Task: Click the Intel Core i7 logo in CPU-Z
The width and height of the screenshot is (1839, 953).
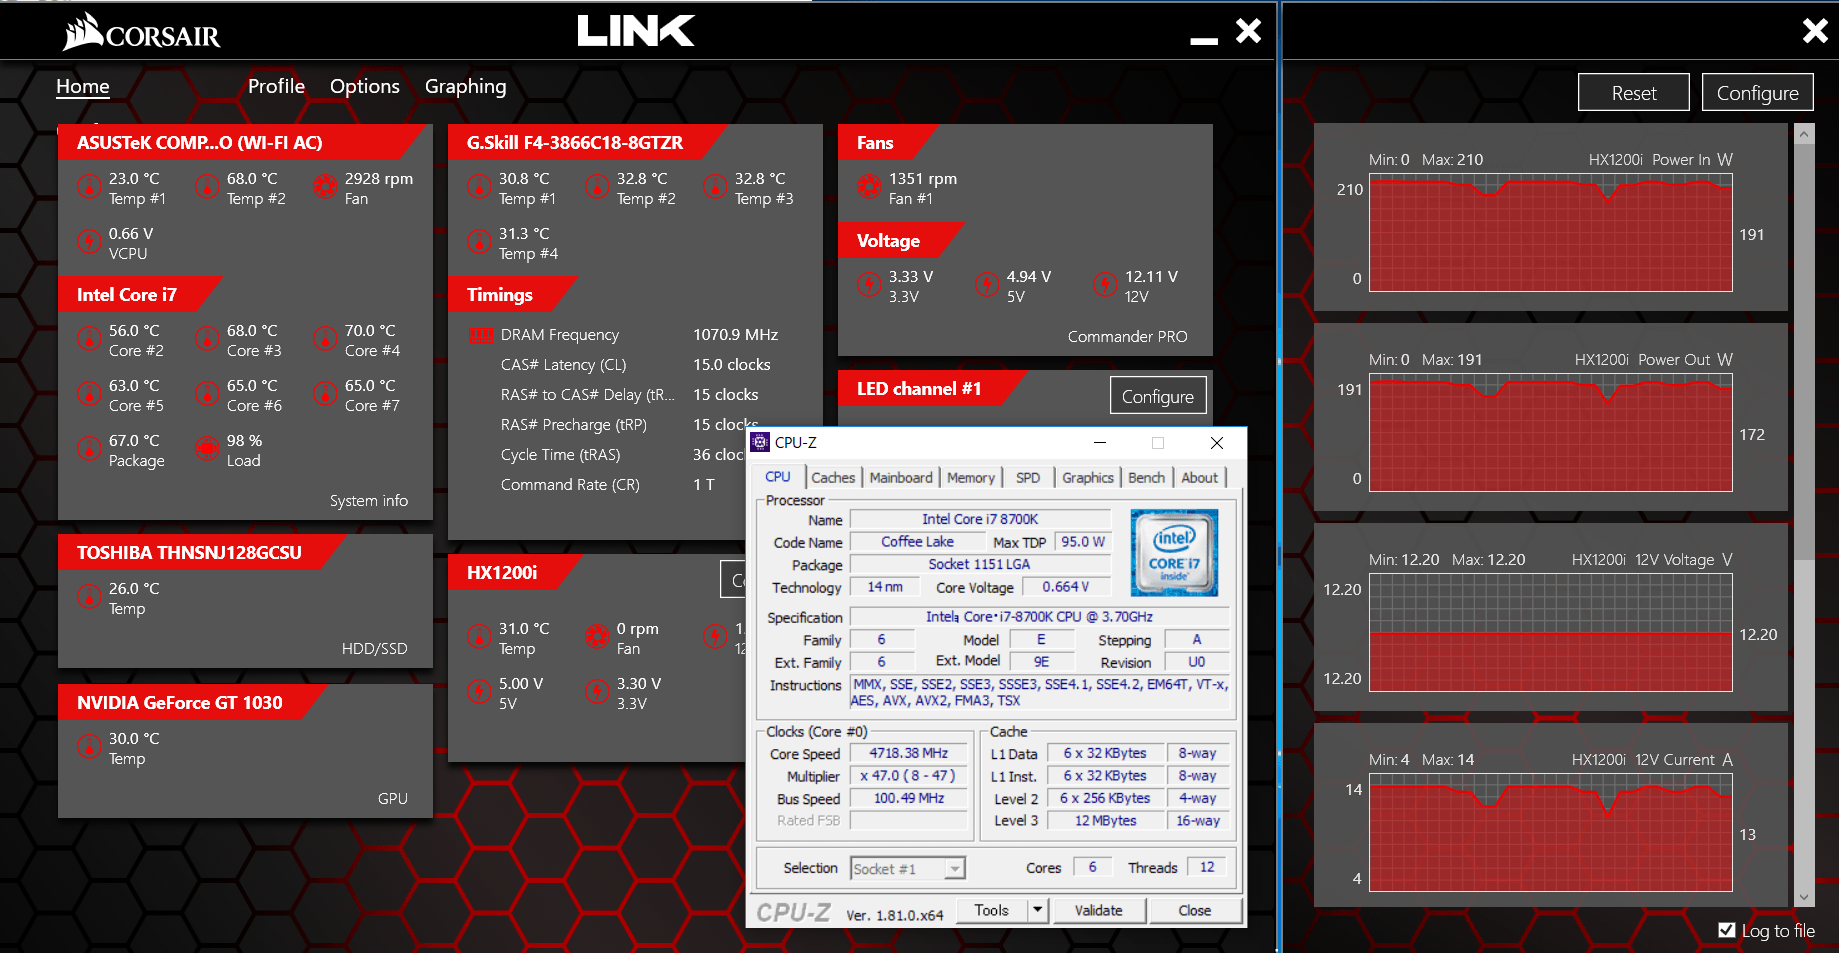Action: coord(1174,553)
